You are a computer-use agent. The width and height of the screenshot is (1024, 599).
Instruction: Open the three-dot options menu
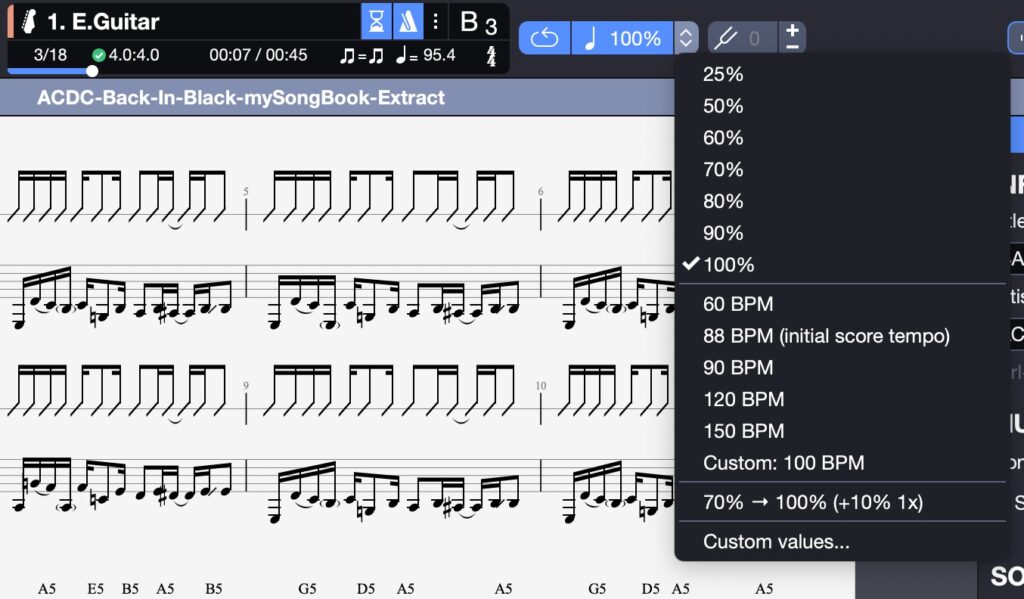coord(436,21)
